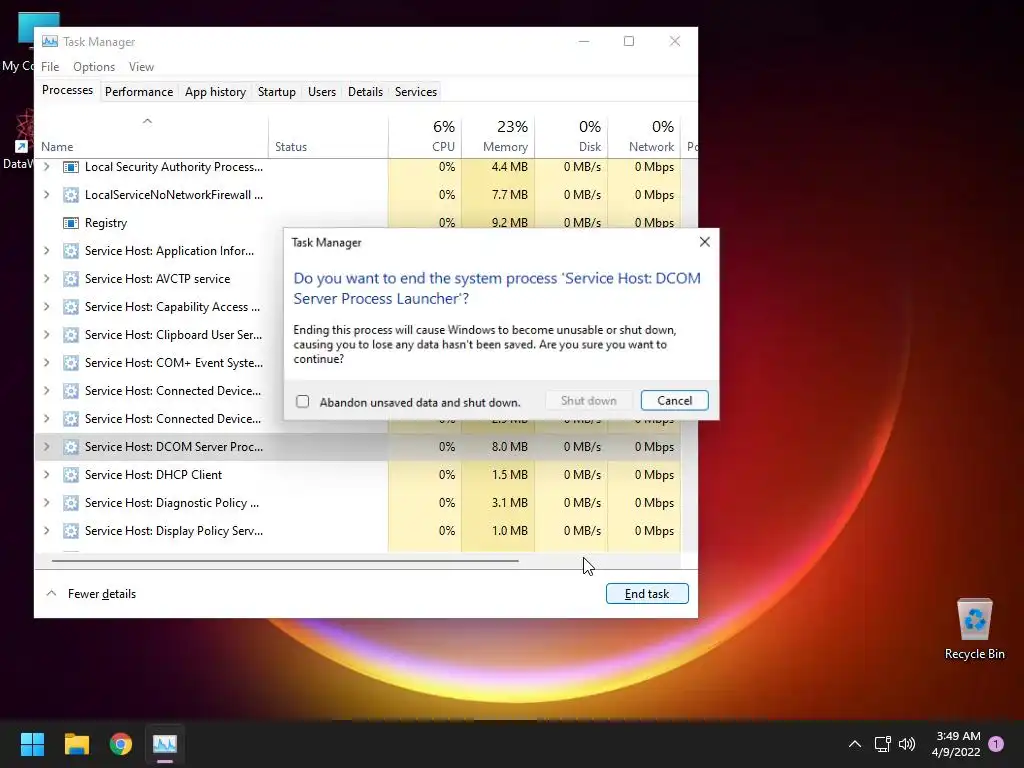The width and height of the screenshot is (1024, 768).
Task: Open the Windows Start menu
Action: pos(32,744)
